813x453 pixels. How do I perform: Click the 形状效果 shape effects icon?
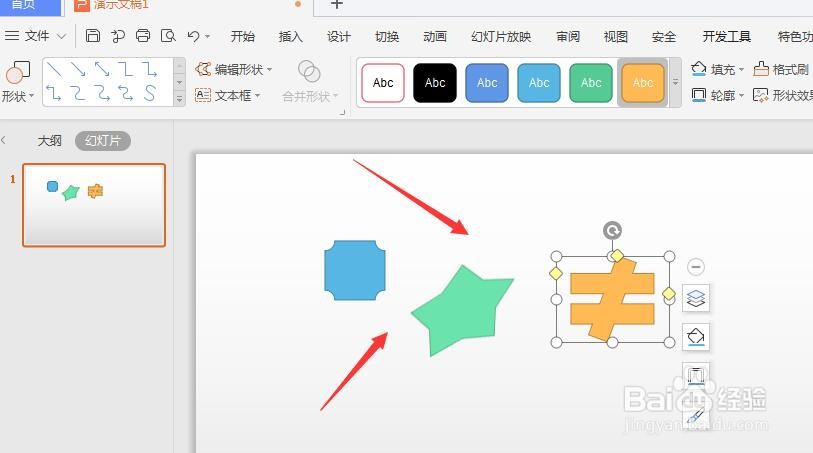click(760, 95)
